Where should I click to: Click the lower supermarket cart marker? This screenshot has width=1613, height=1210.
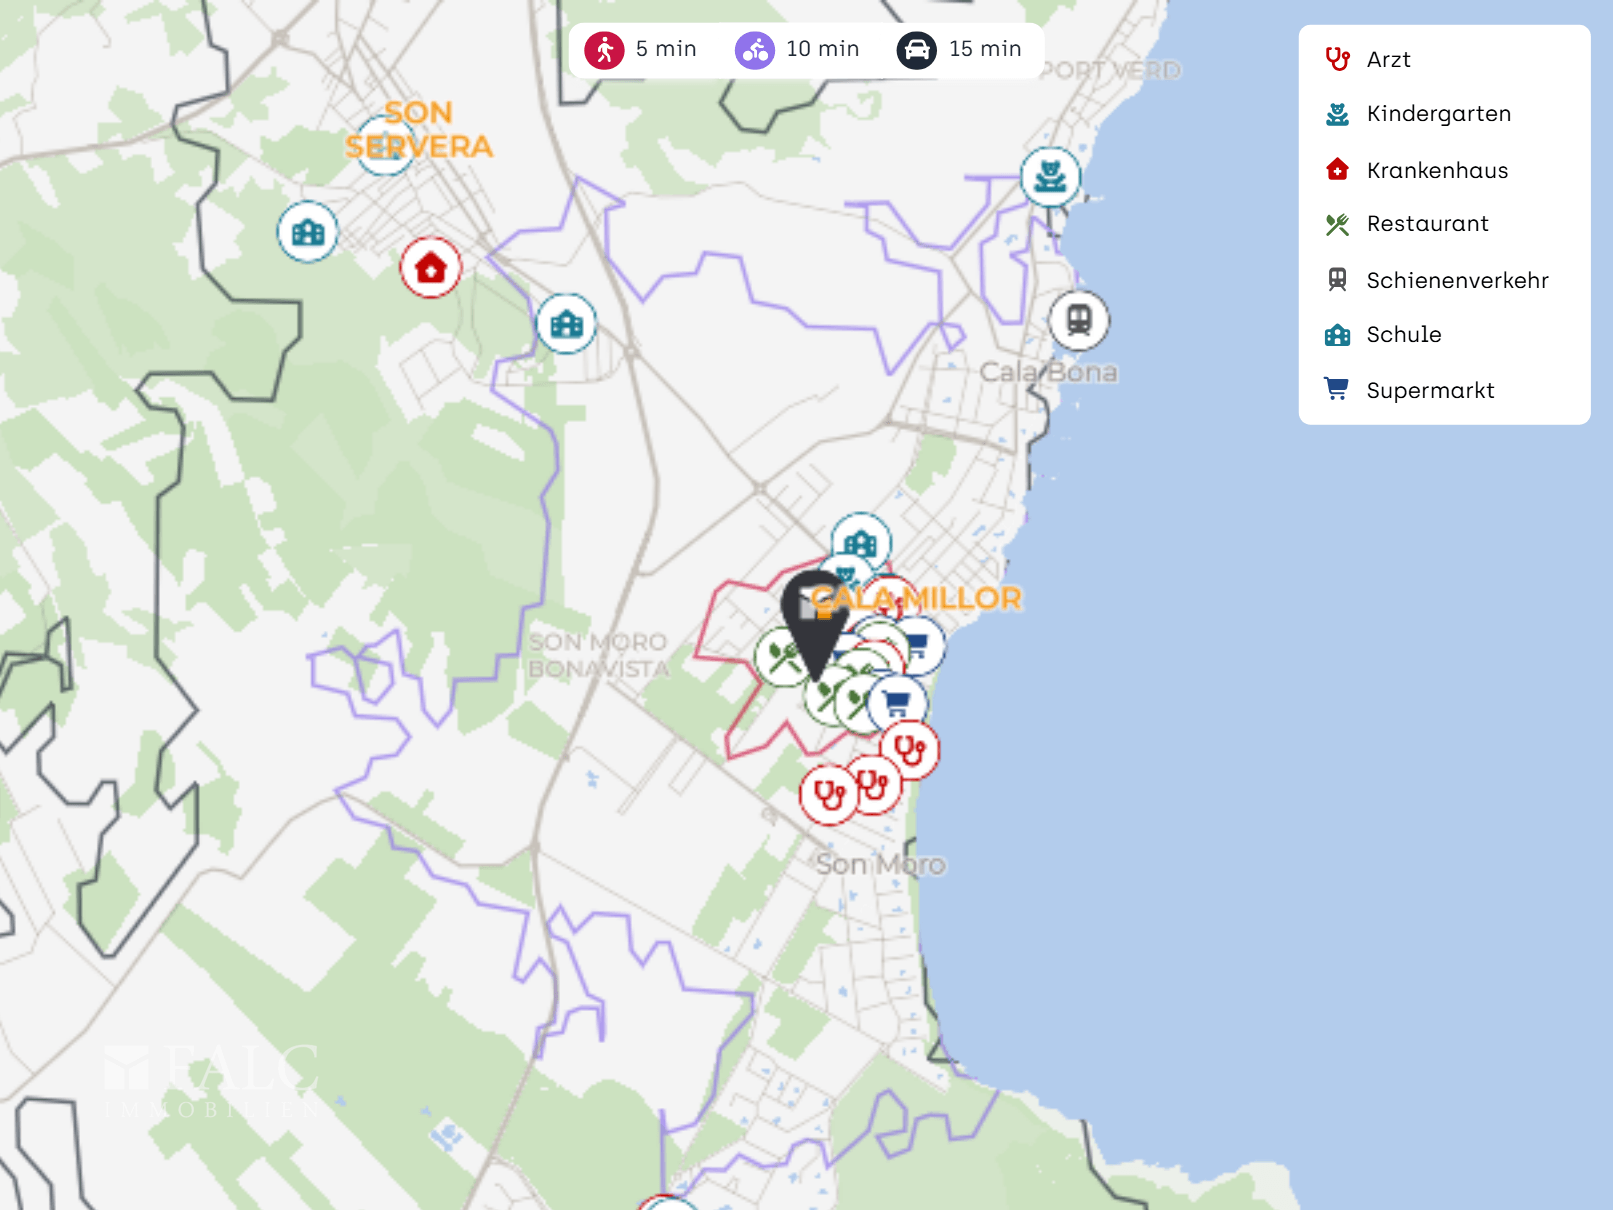tap(897, 703)
